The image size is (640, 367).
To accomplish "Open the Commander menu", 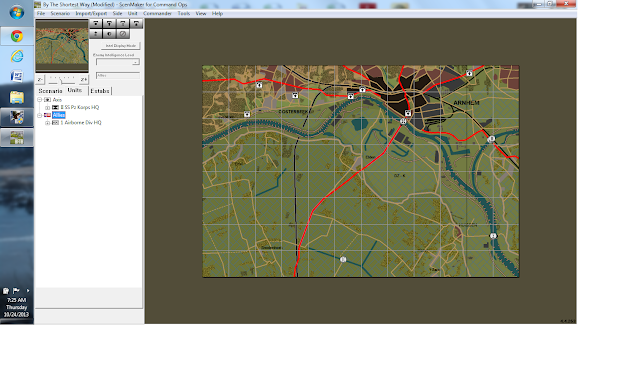I will coord(157,13).
